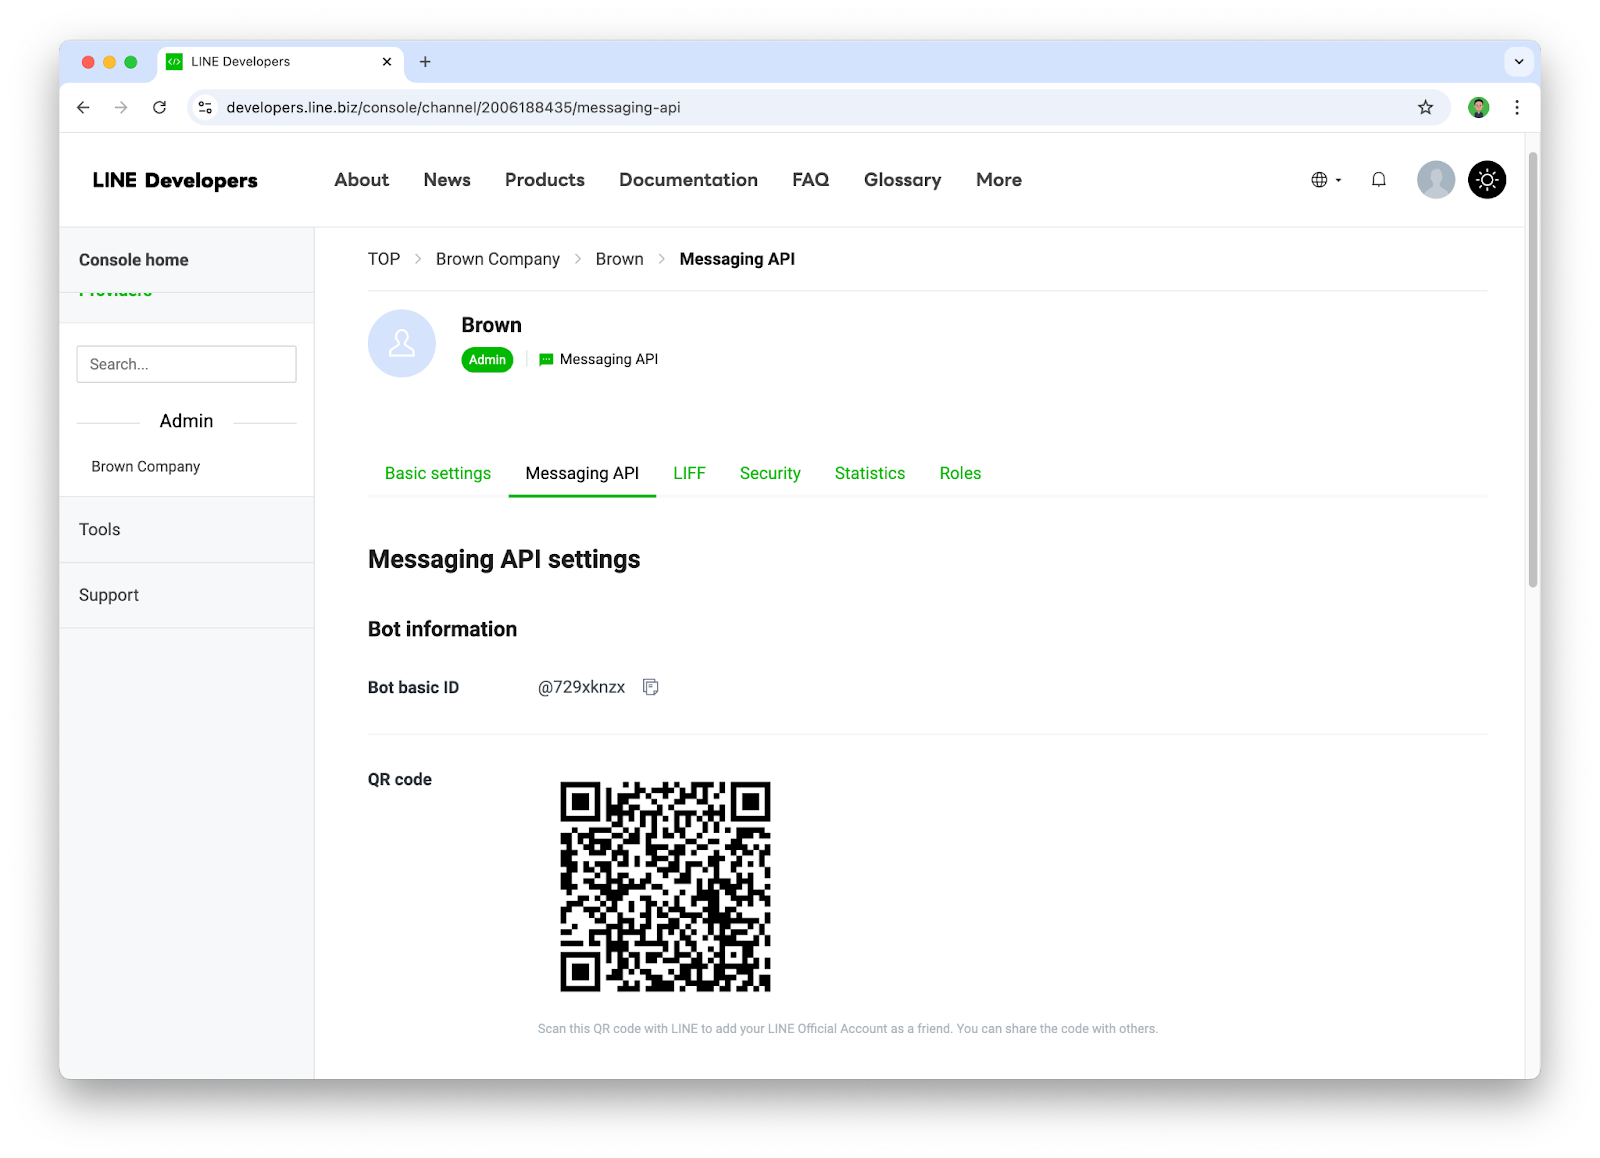Viewport: 1600px width, 1158px height.
Task: Click the @729xknzx bot ID text
Action: [x=581, y=687]
